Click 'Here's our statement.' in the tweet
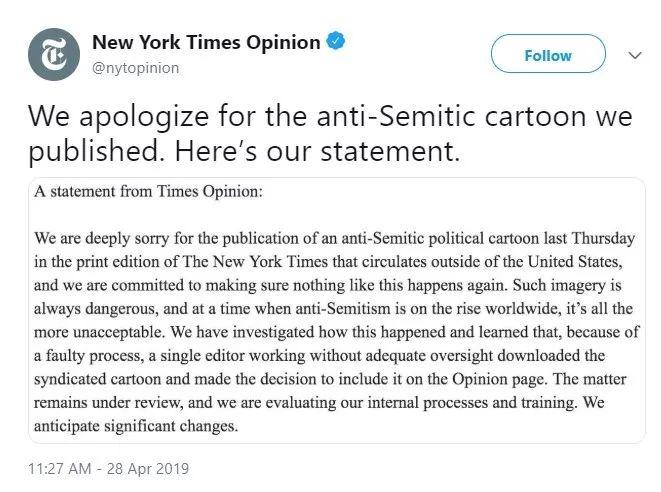661x492 pixels. 317,151
